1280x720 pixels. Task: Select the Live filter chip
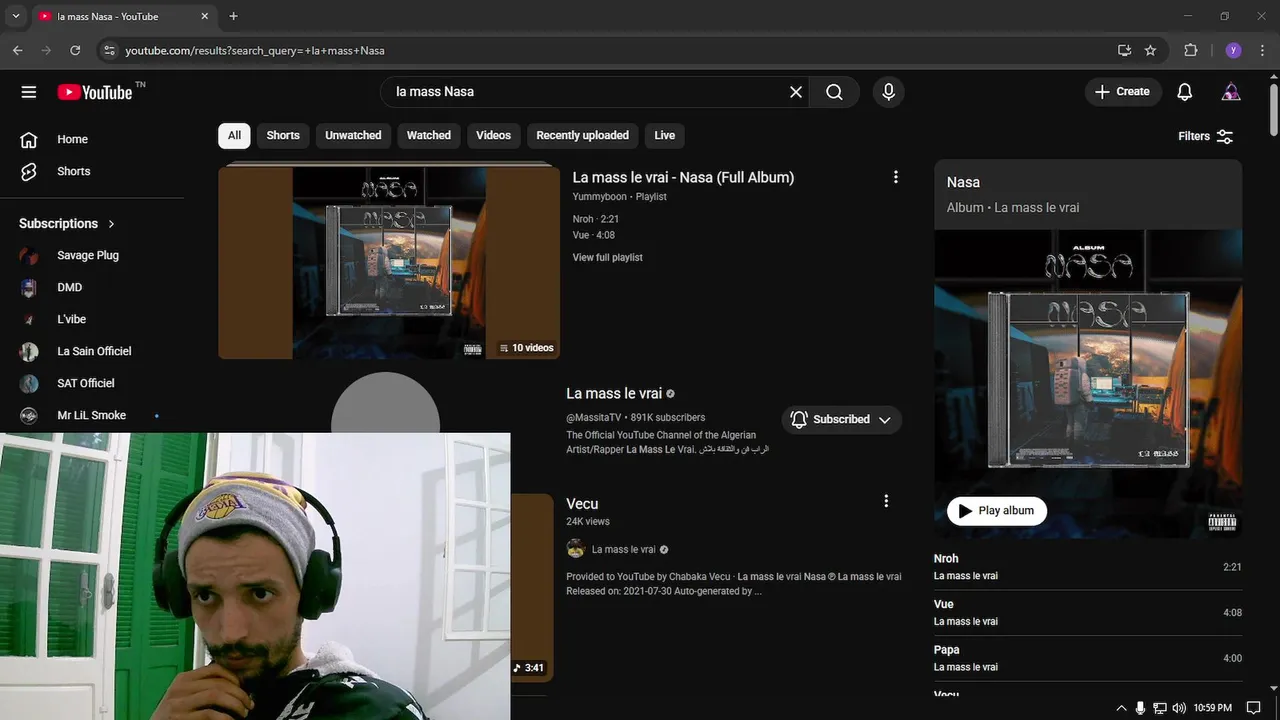point(664,136)
